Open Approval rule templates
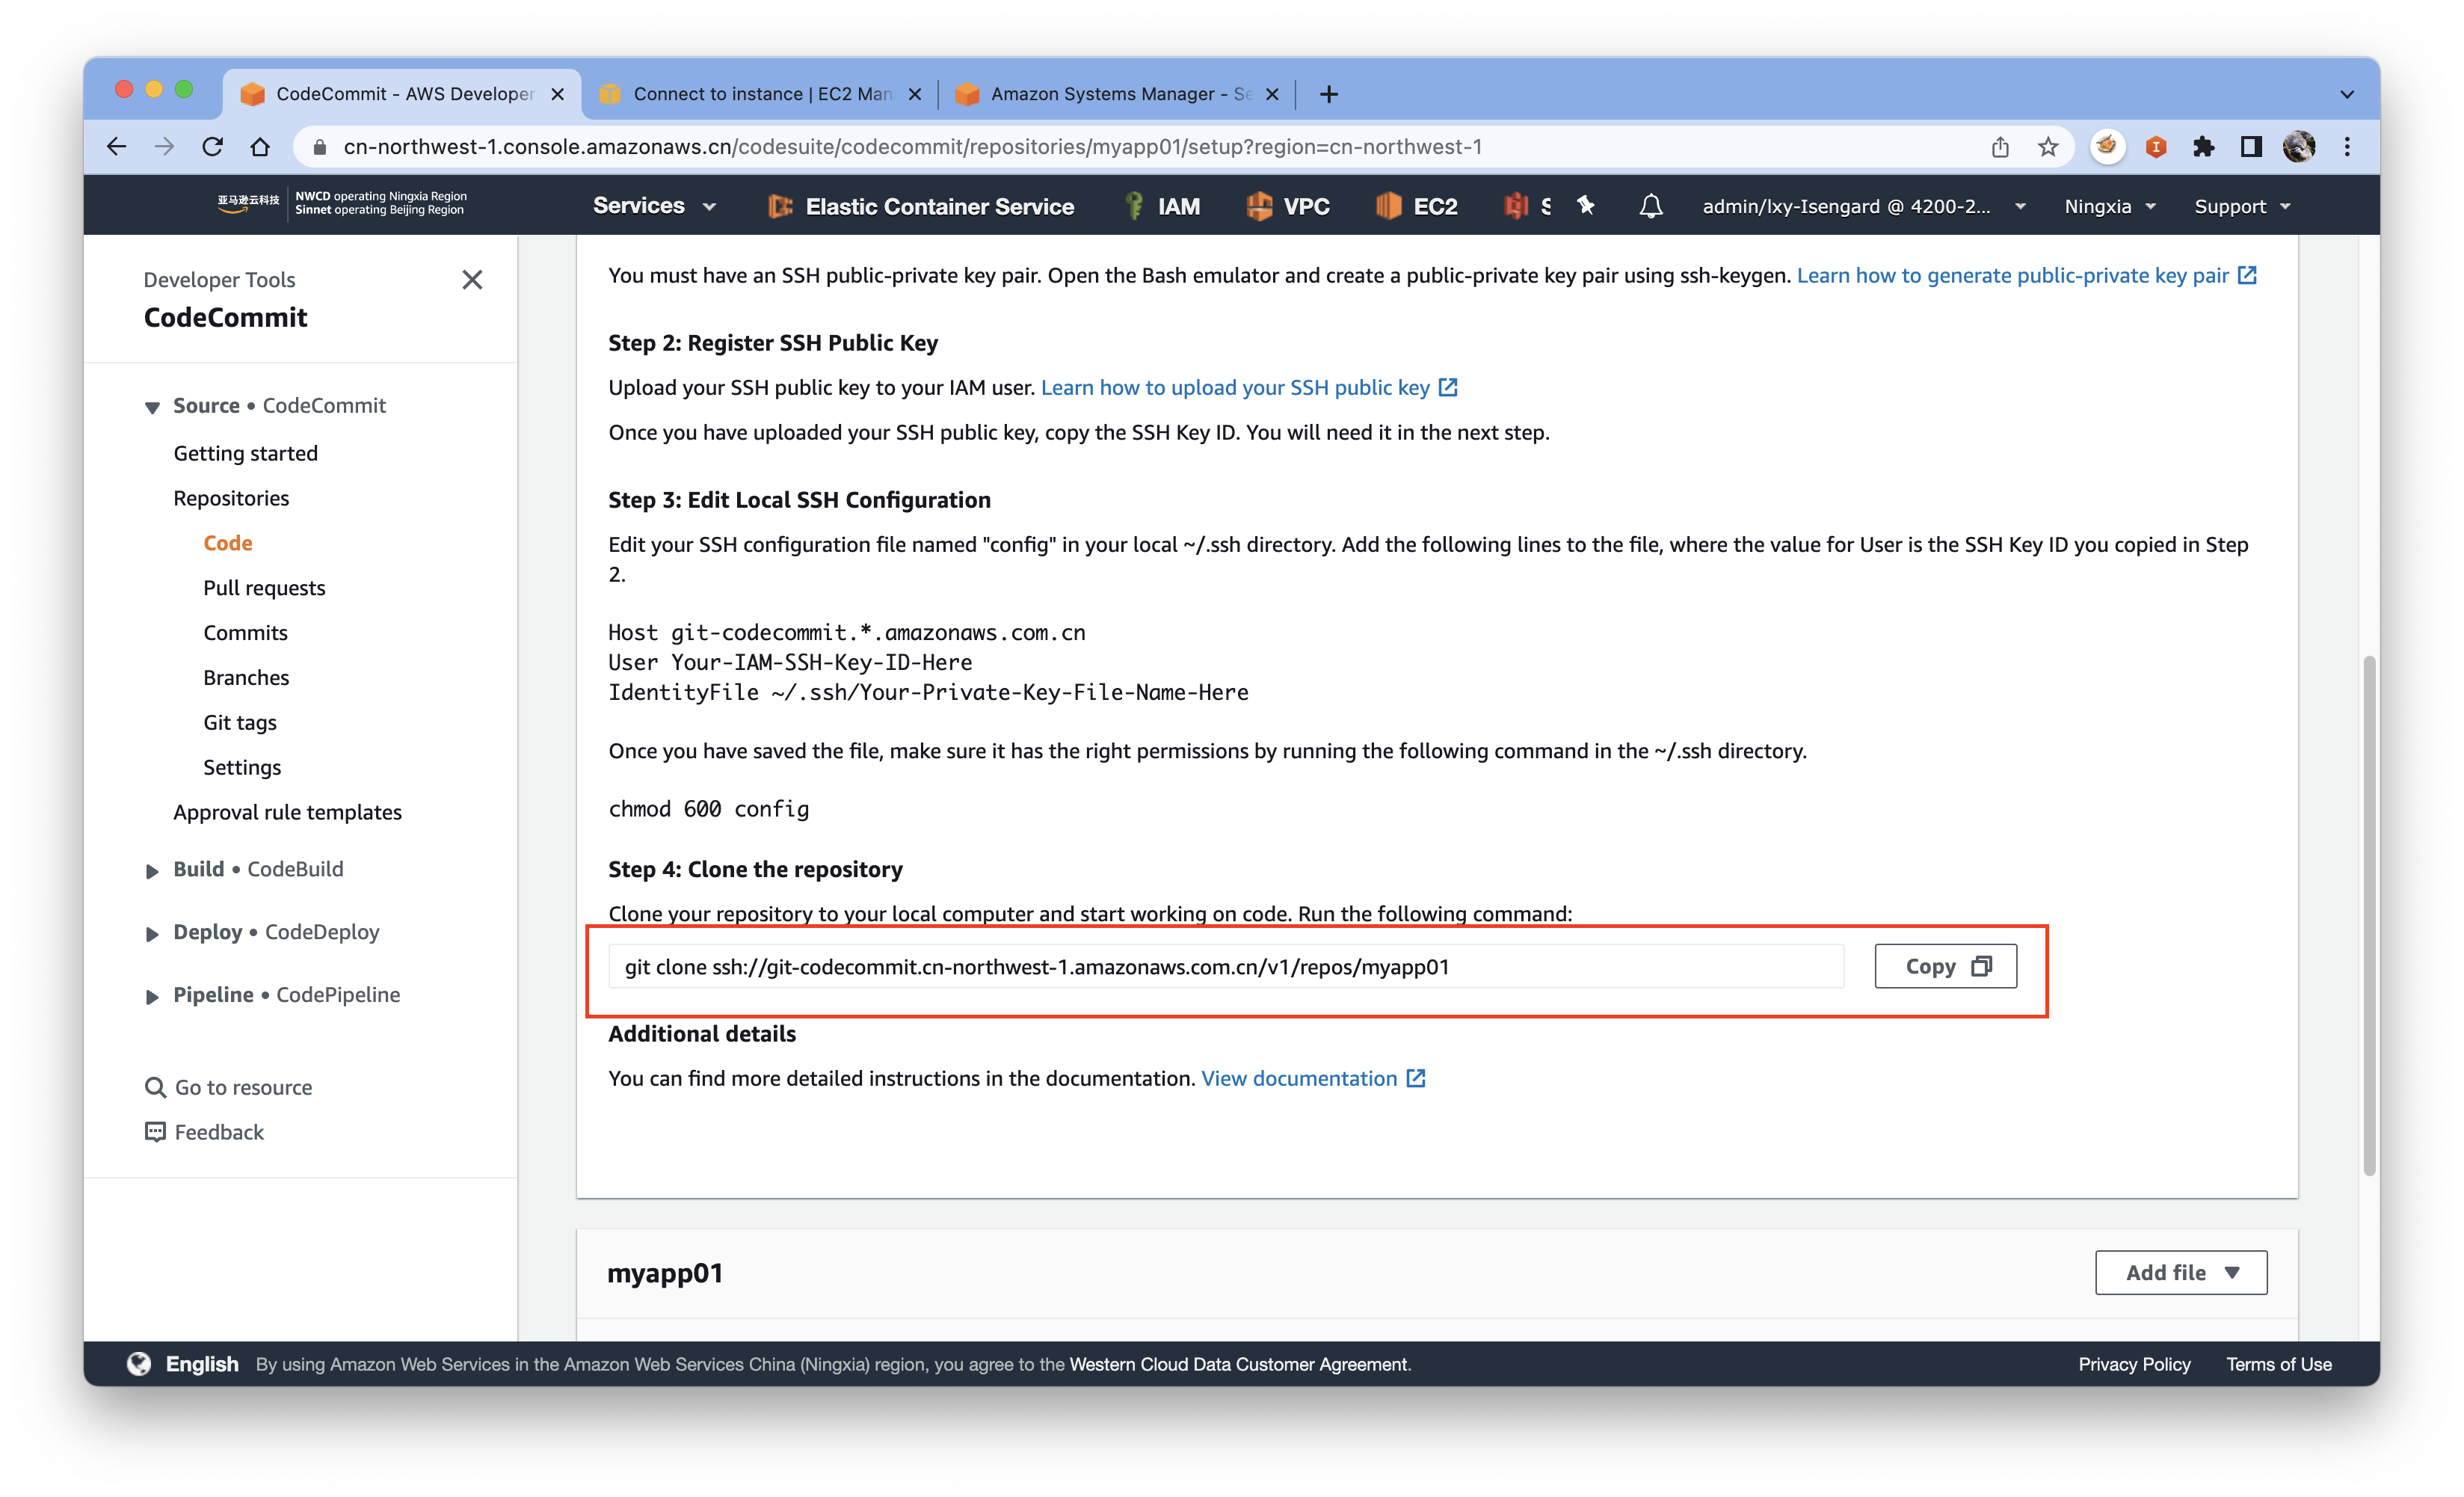Viewport: 2464px width, 1497px height. click(287, 812)
